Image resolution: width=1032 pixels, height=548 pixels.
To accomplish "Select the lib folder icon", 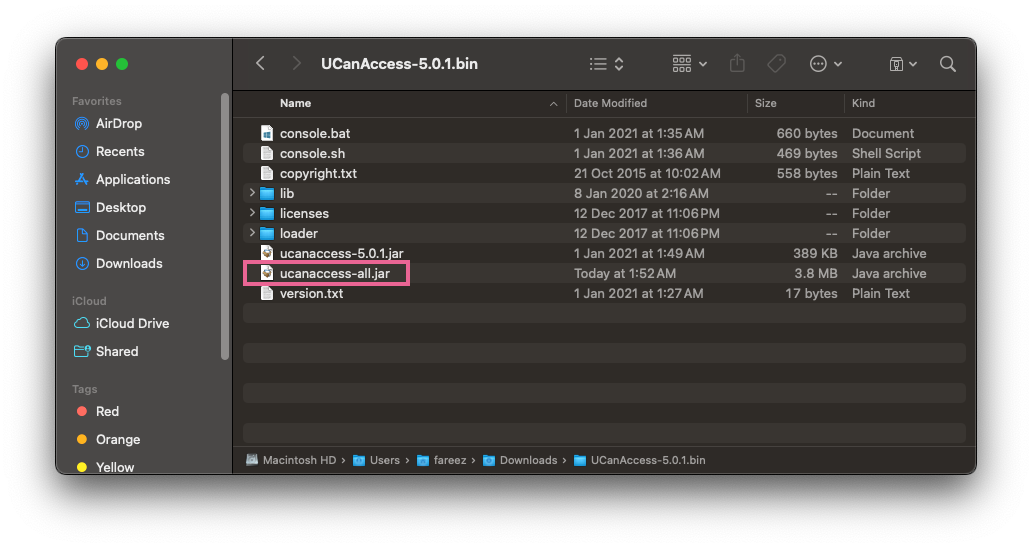I will coord(267,193).
